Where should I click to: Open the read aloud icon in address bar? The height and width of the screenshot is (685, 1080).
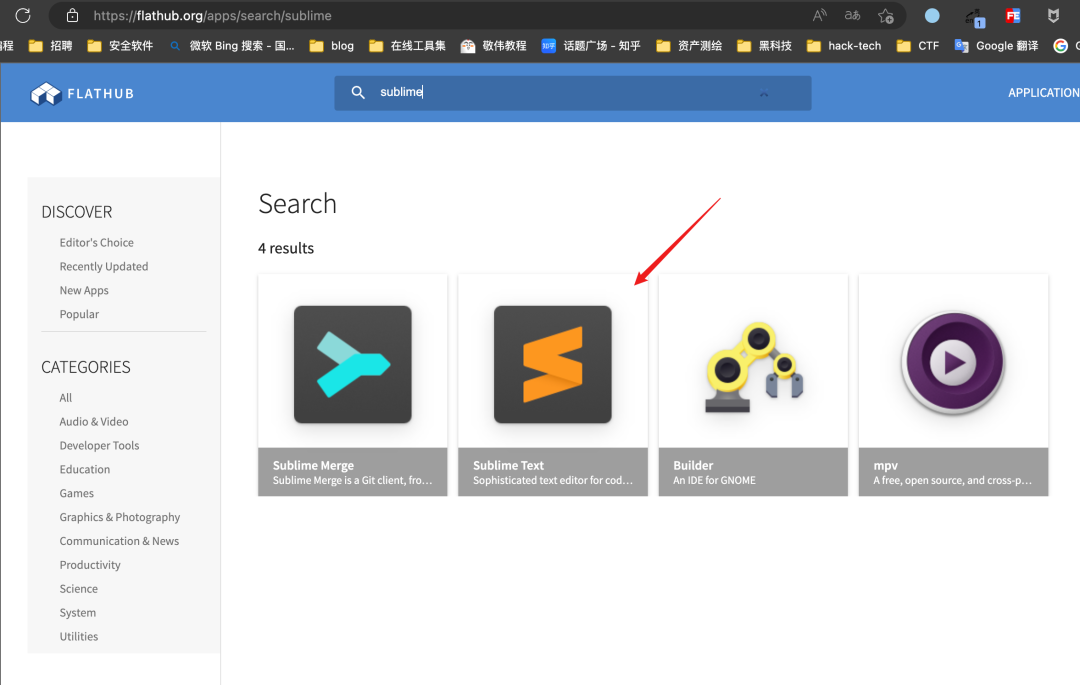[x=819, y=15]
